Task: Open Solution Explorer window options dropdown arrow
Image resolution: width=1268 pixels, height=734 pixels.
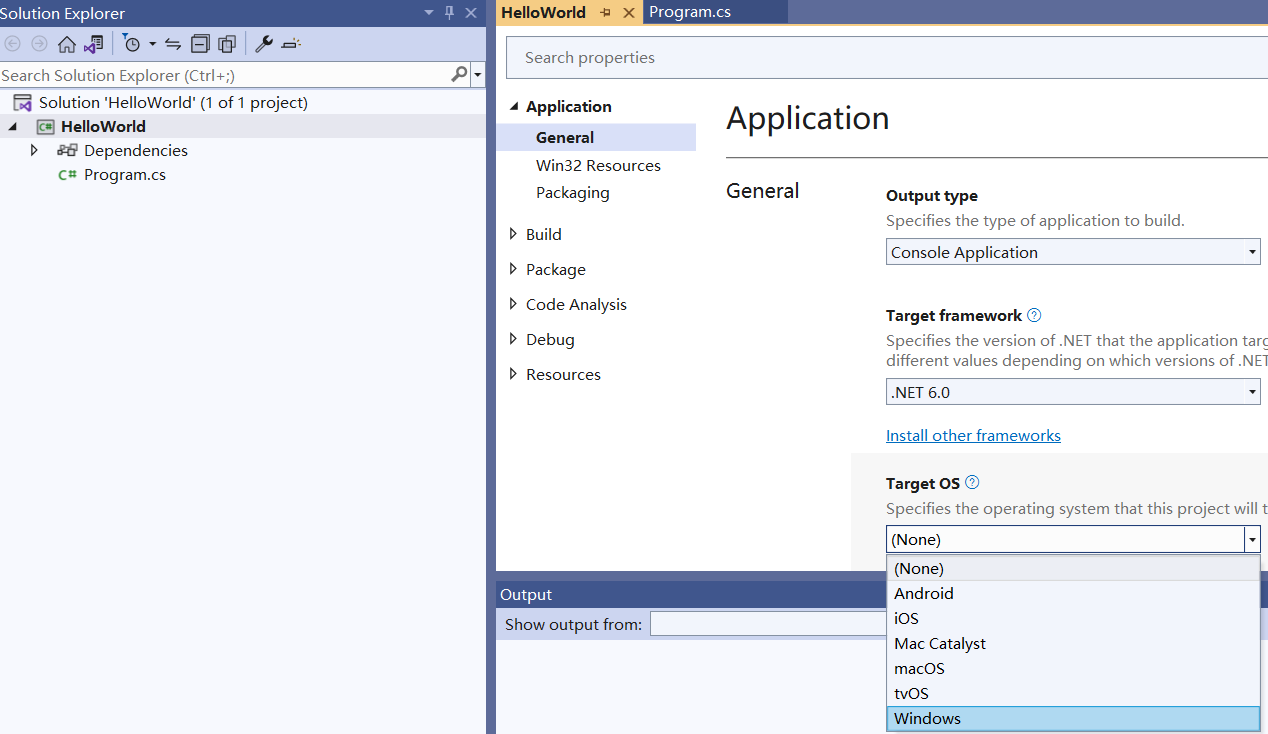Action: click(x=429, y=13)
